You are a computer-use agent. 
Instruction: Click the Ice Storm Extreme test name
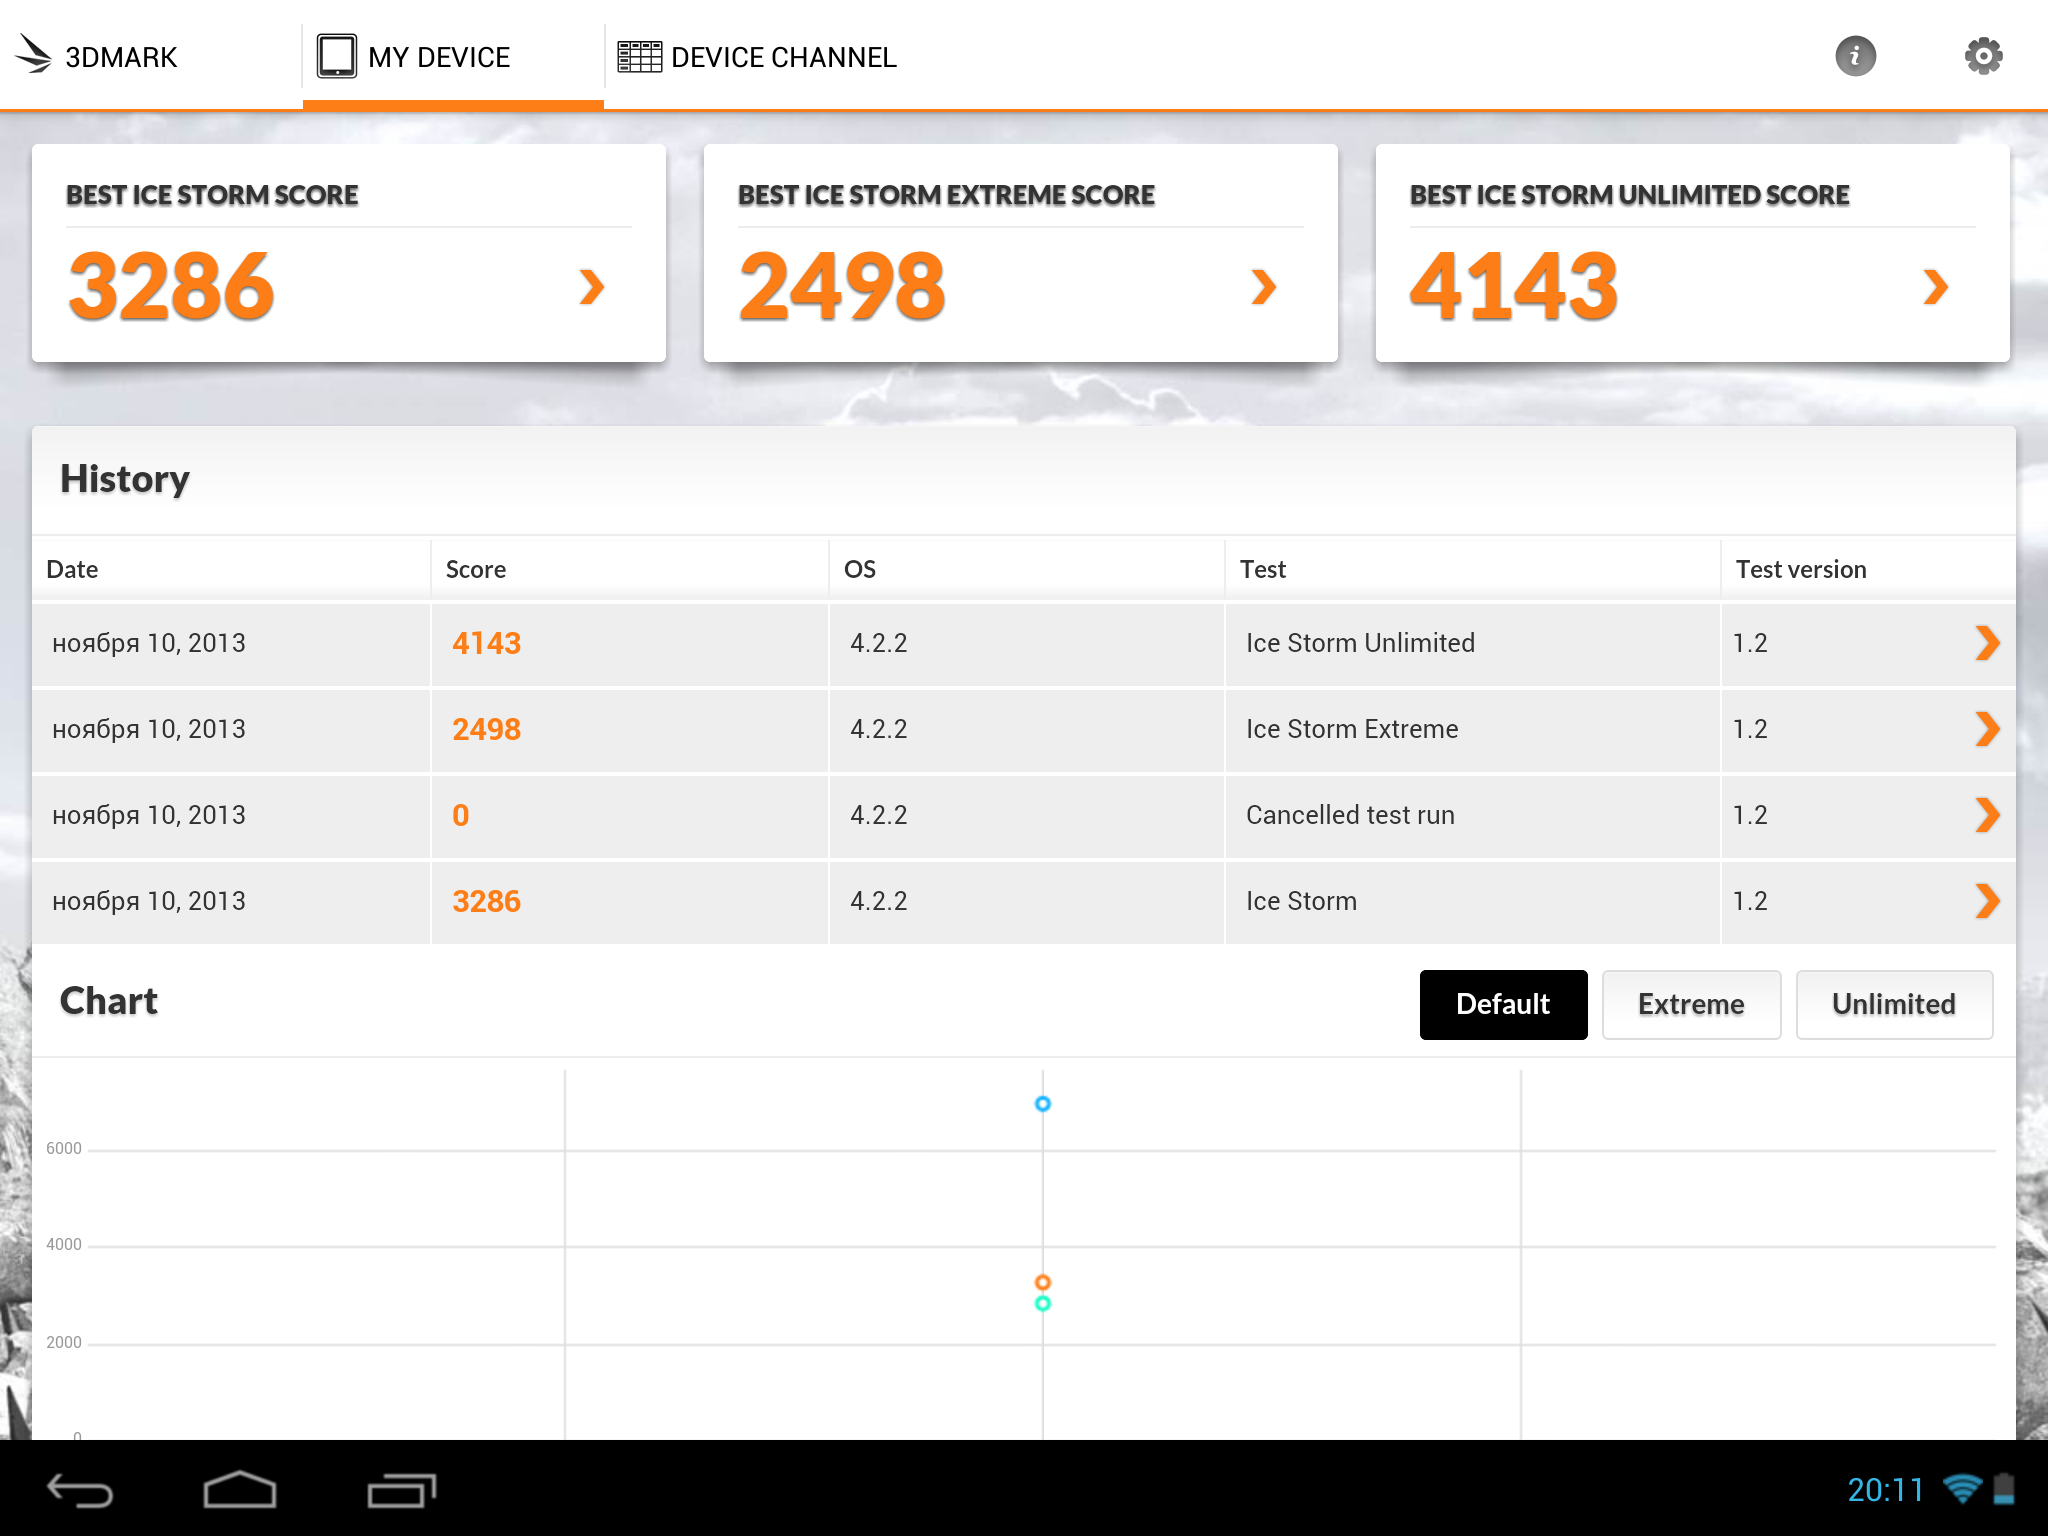click(x=1352, y=729)
